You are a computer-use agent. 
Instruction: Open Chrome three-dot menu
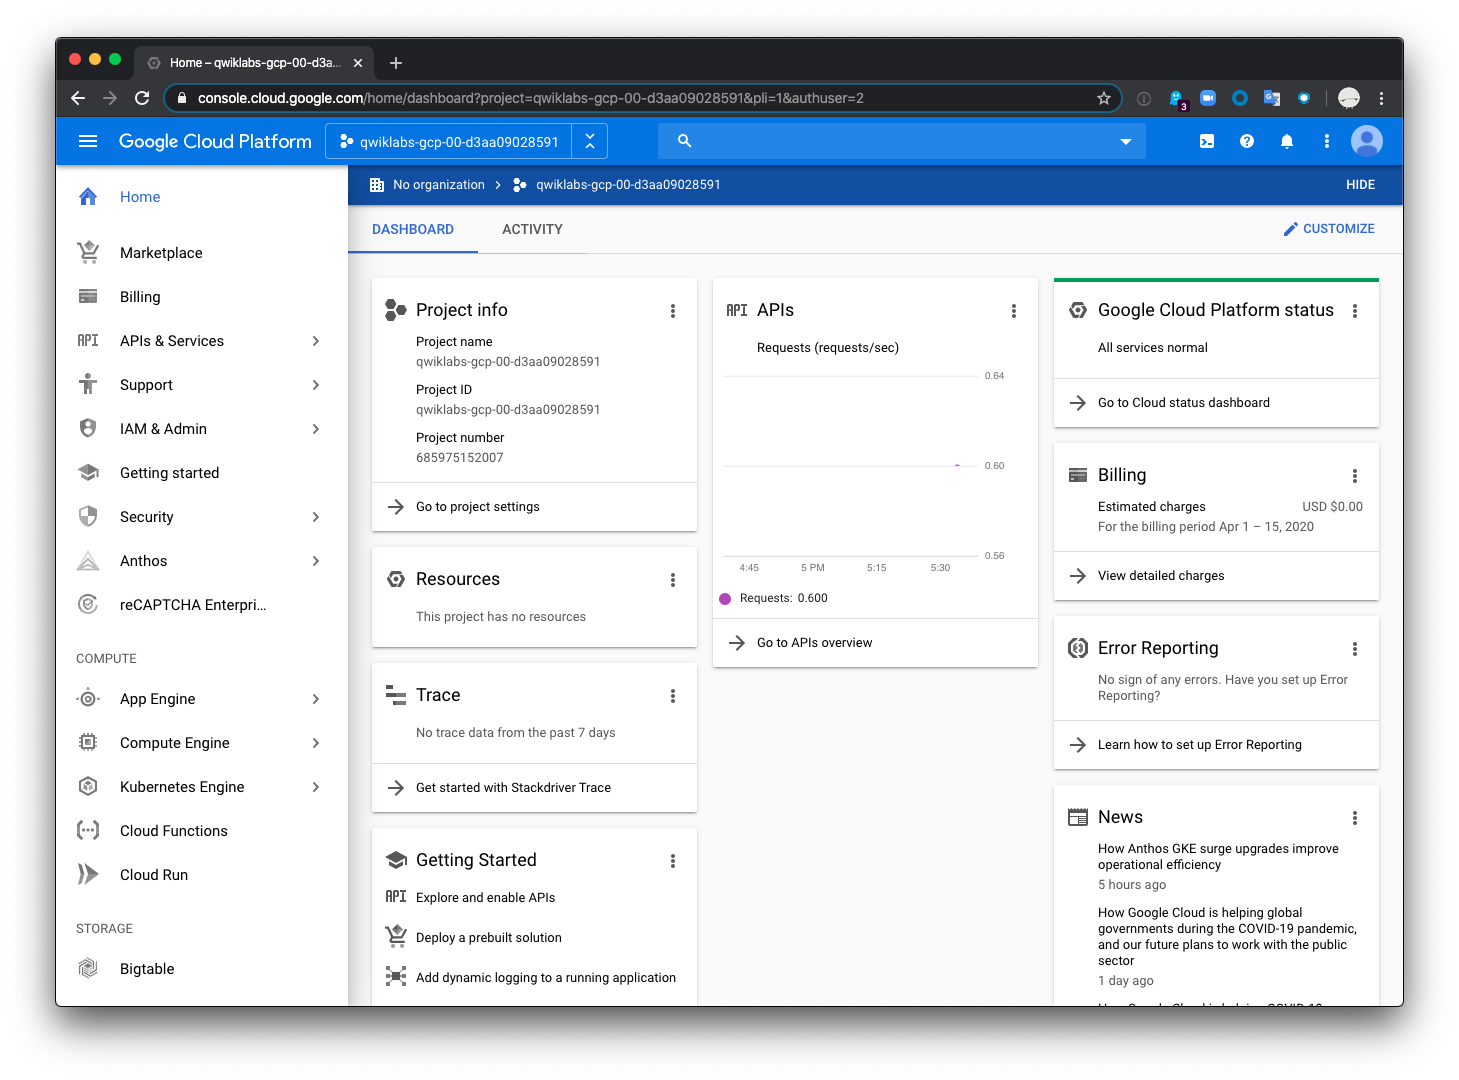click(1381, 98)
